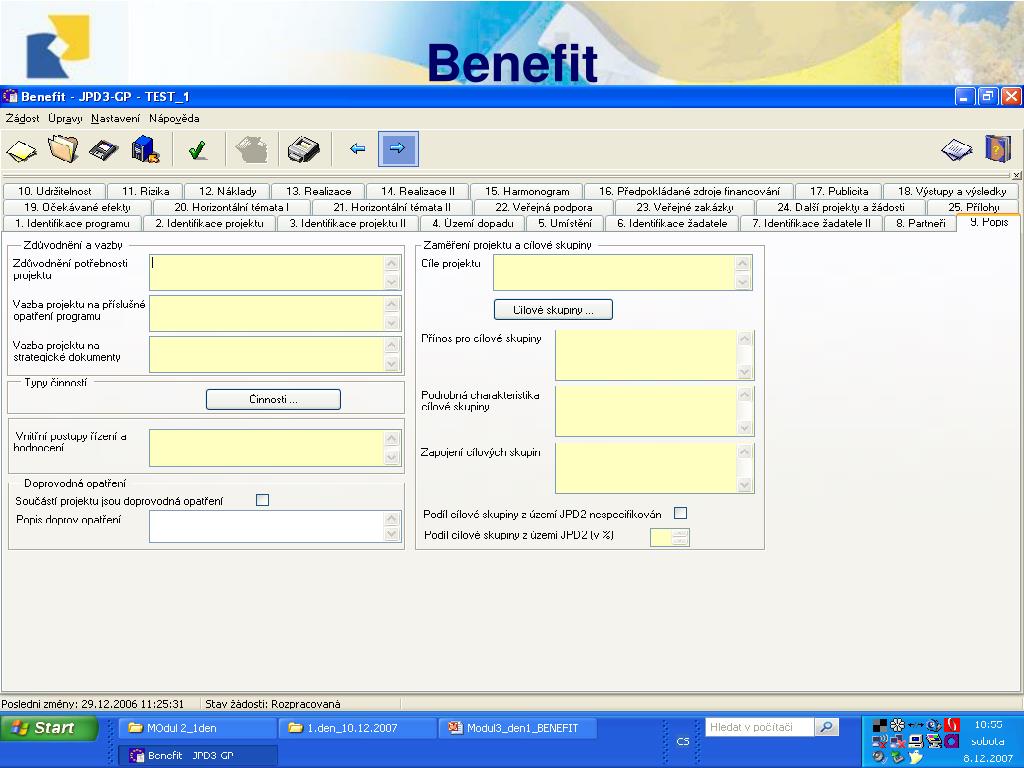
Task: Go to next tab with right arrow
Action: point(398,149)
